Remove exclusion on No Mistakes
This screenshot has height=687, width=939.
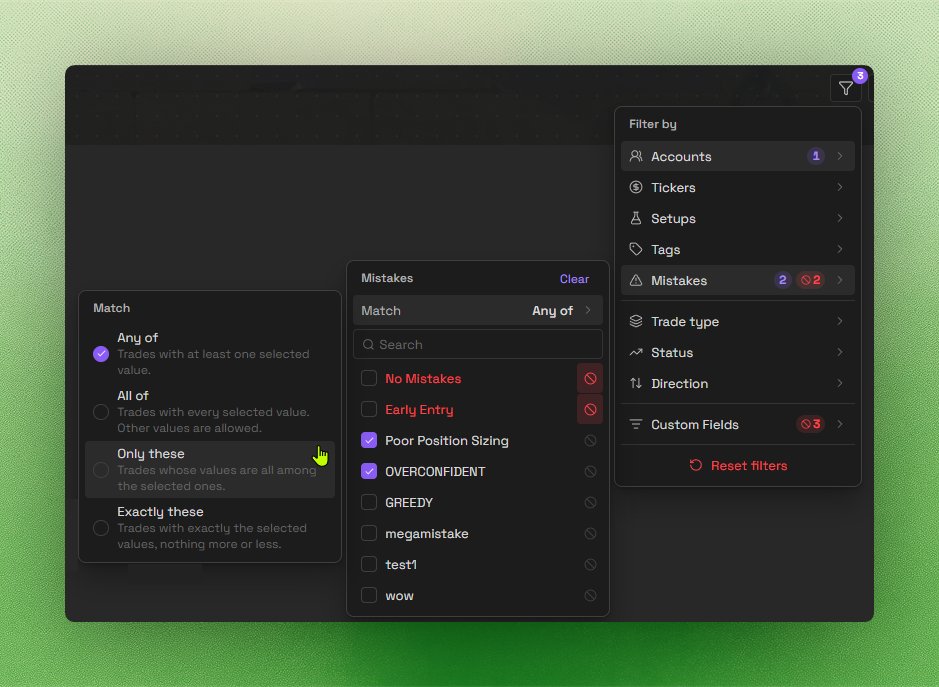(x=590, y=379)
